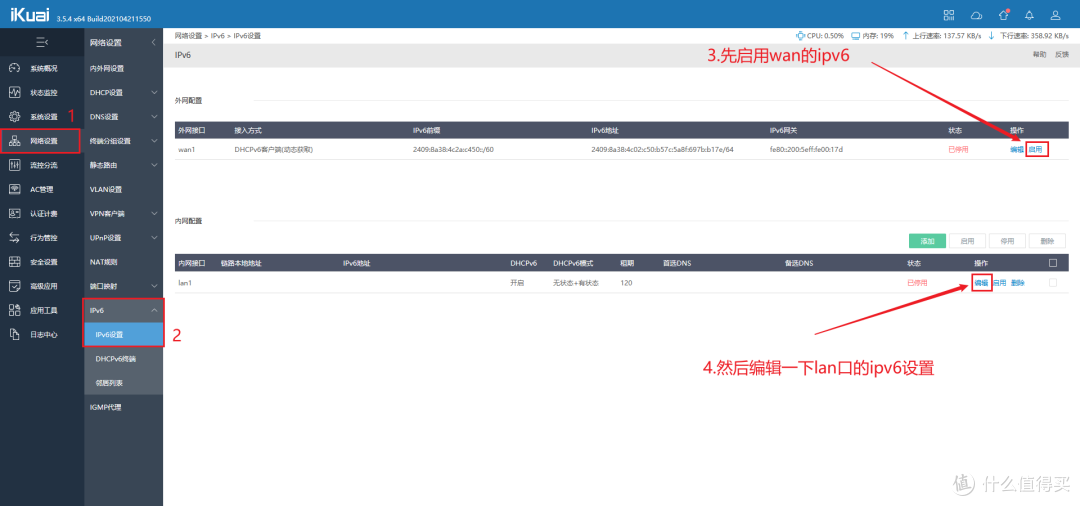Click green 添加 button
The height and width of the screenshot is (506, 1080).
point(927,241)
